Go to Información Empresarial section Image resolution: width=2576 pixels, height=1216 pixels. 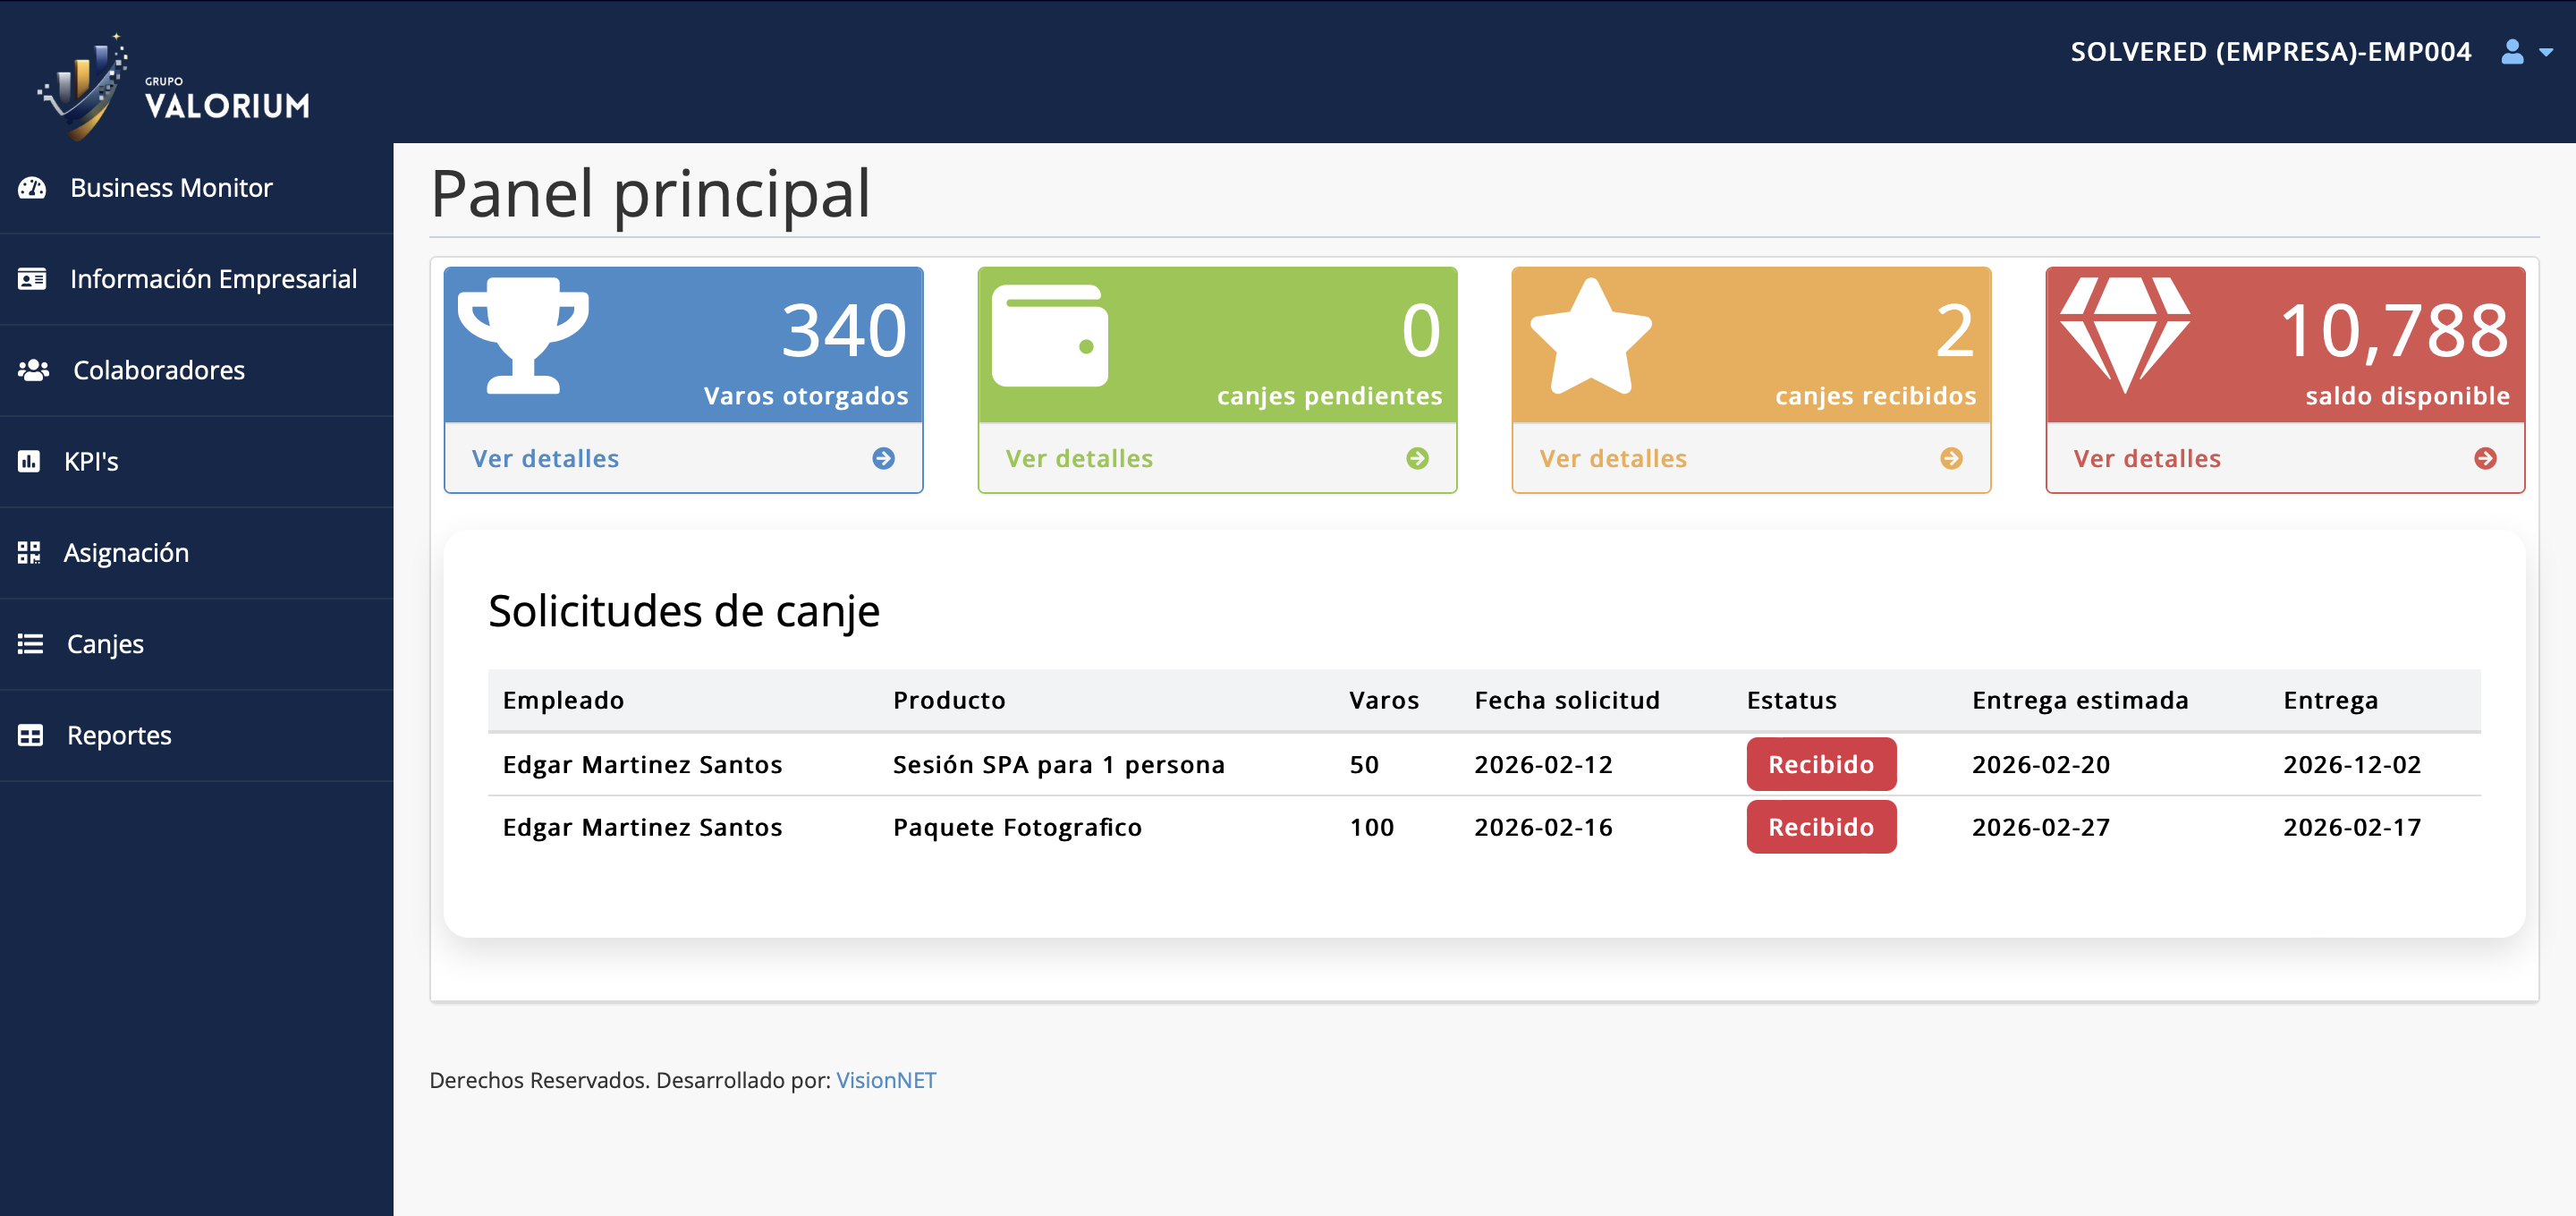point(196,279)
